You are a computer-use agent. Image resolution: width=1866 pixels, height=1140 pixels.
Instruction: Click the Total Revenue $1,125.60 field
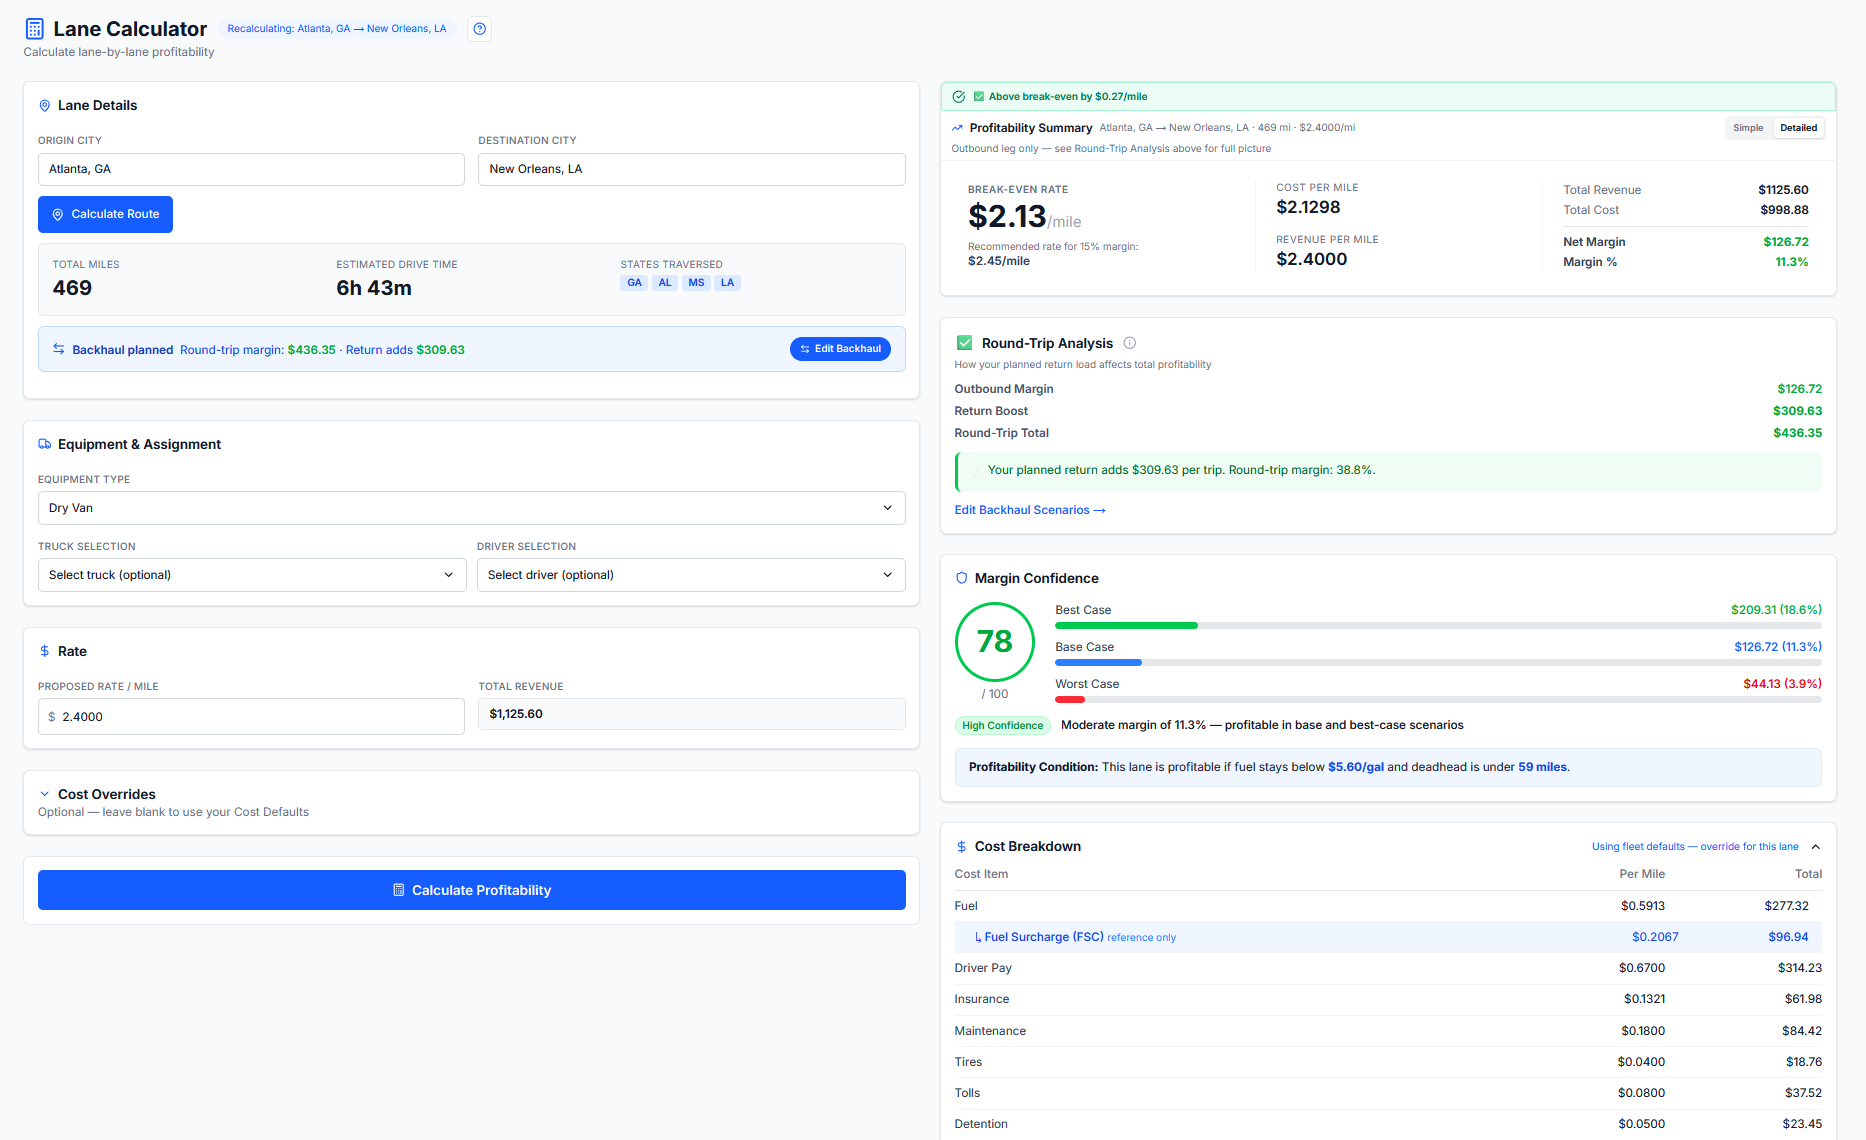[x=692, y=714]
